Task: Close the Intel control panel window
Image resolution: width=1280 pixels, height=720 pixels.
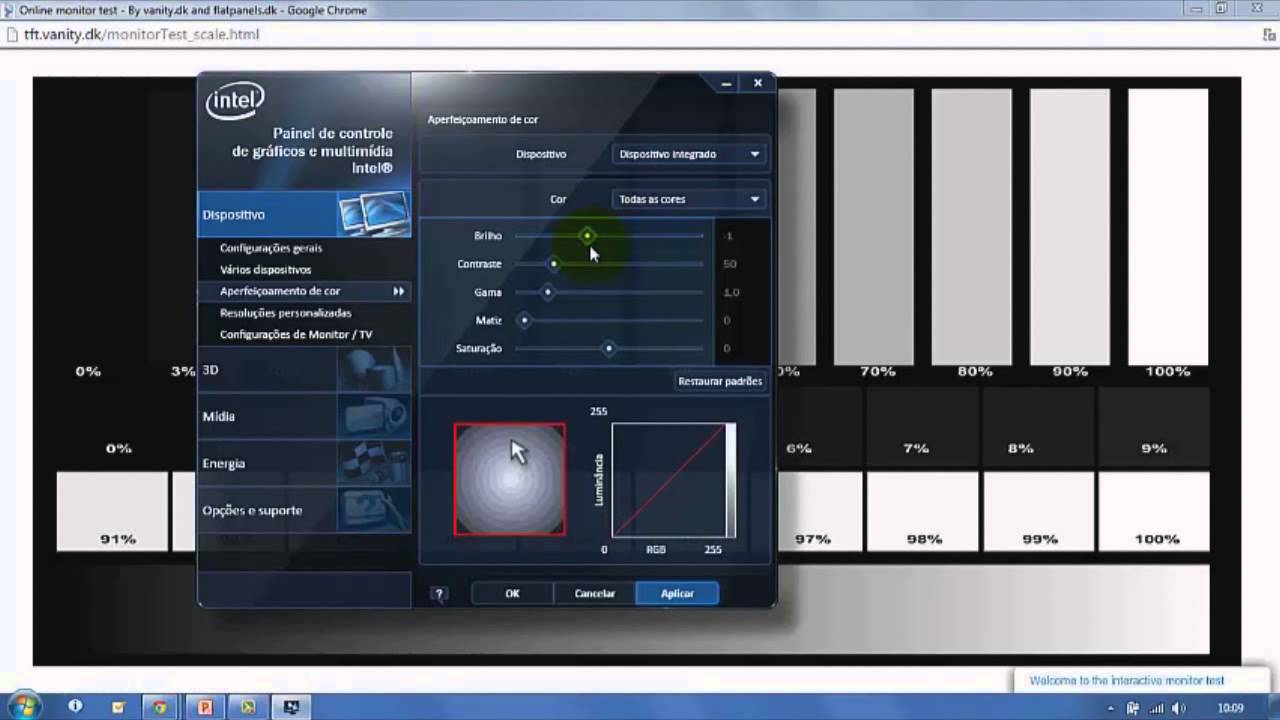Action: click(758, 84)
